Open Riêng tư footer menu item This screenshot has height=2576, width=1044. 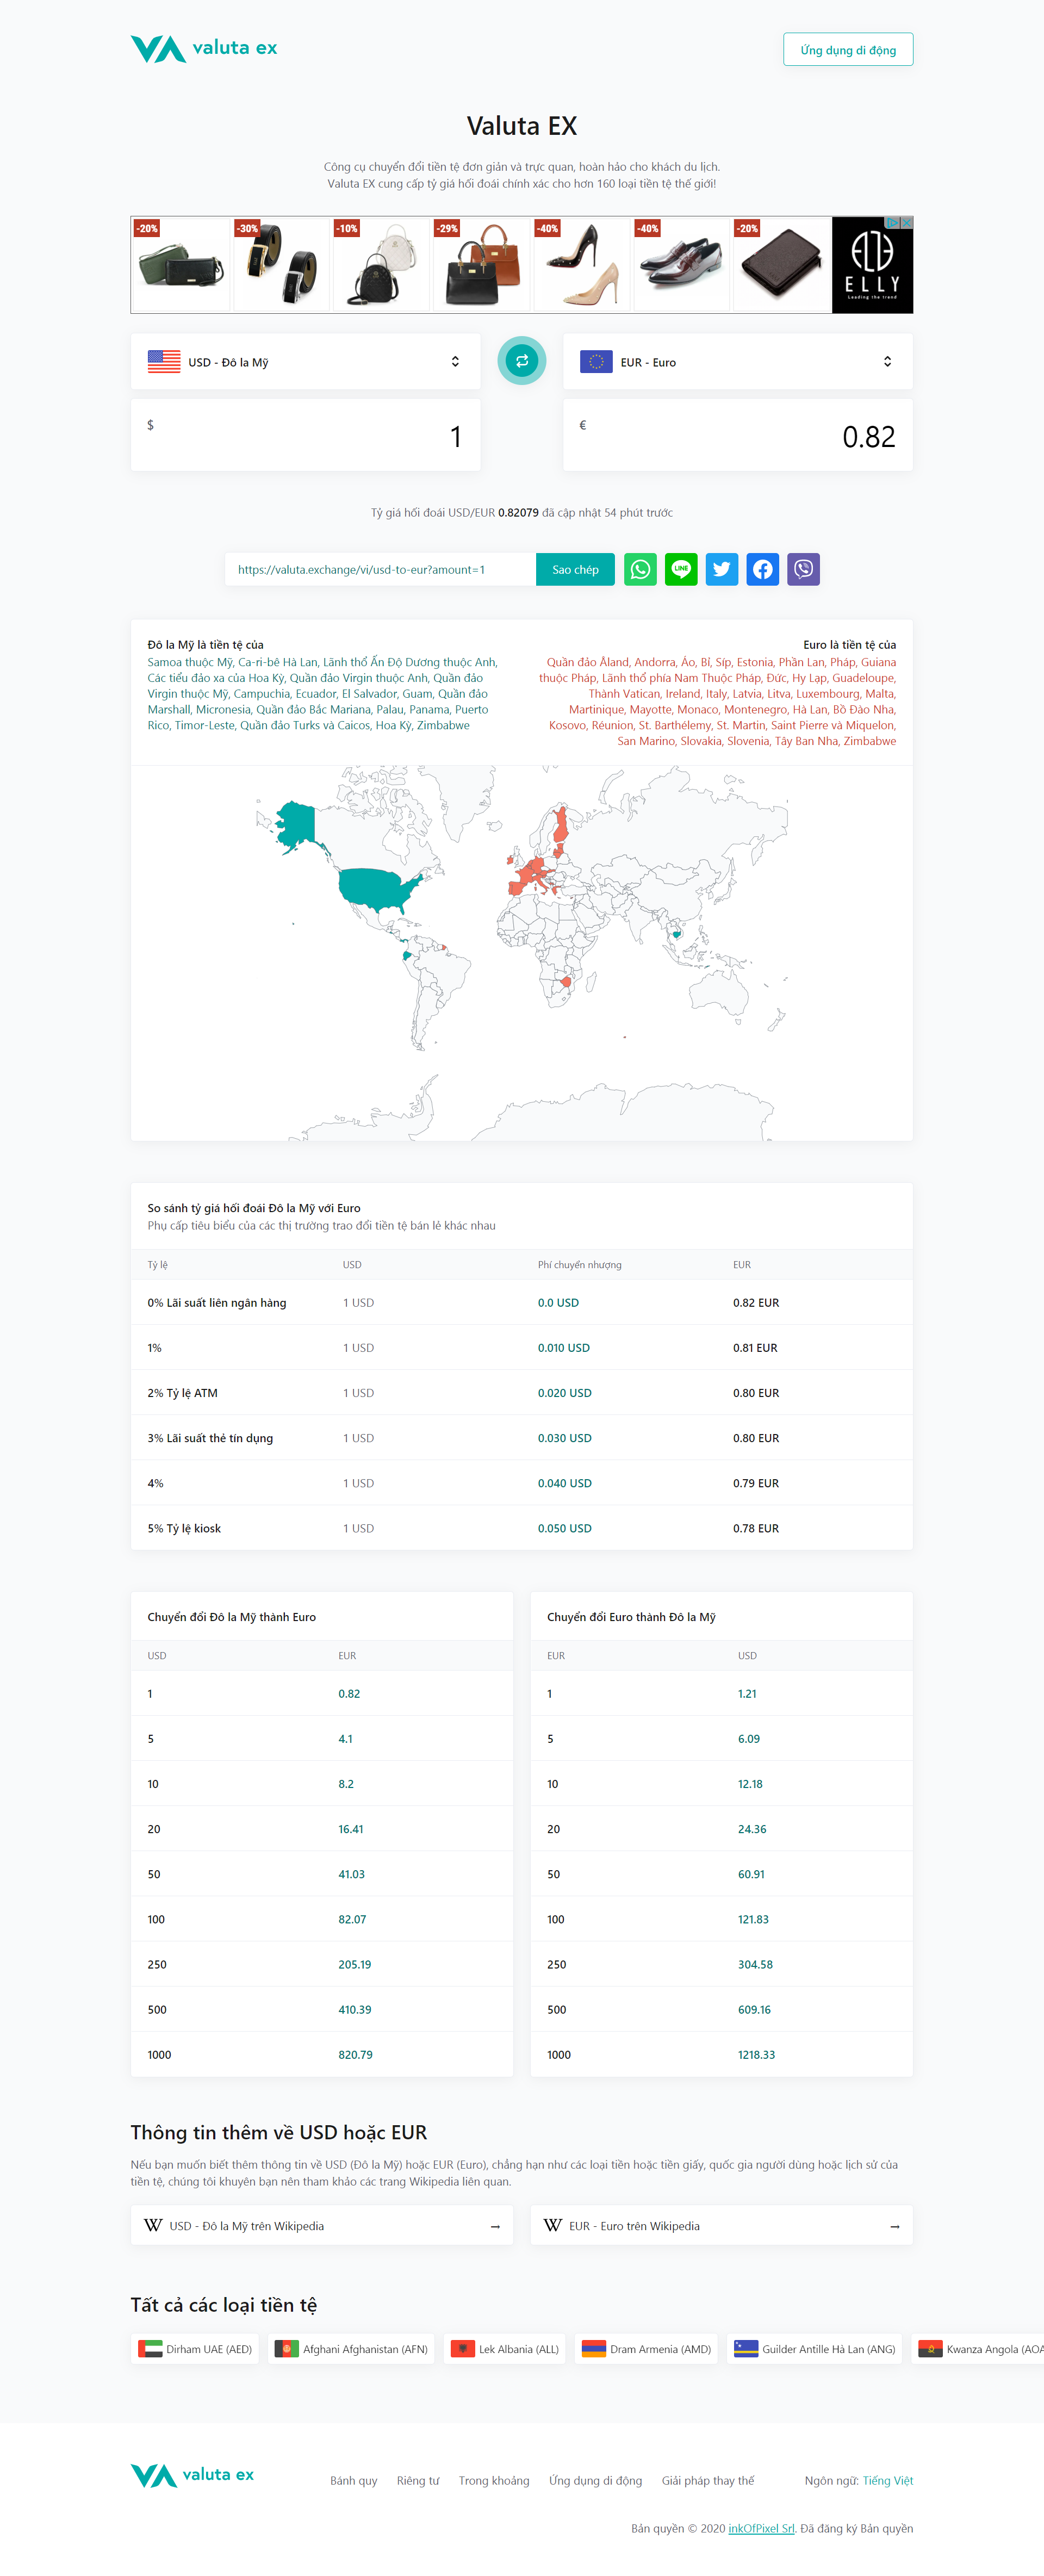coord(417,2480)
